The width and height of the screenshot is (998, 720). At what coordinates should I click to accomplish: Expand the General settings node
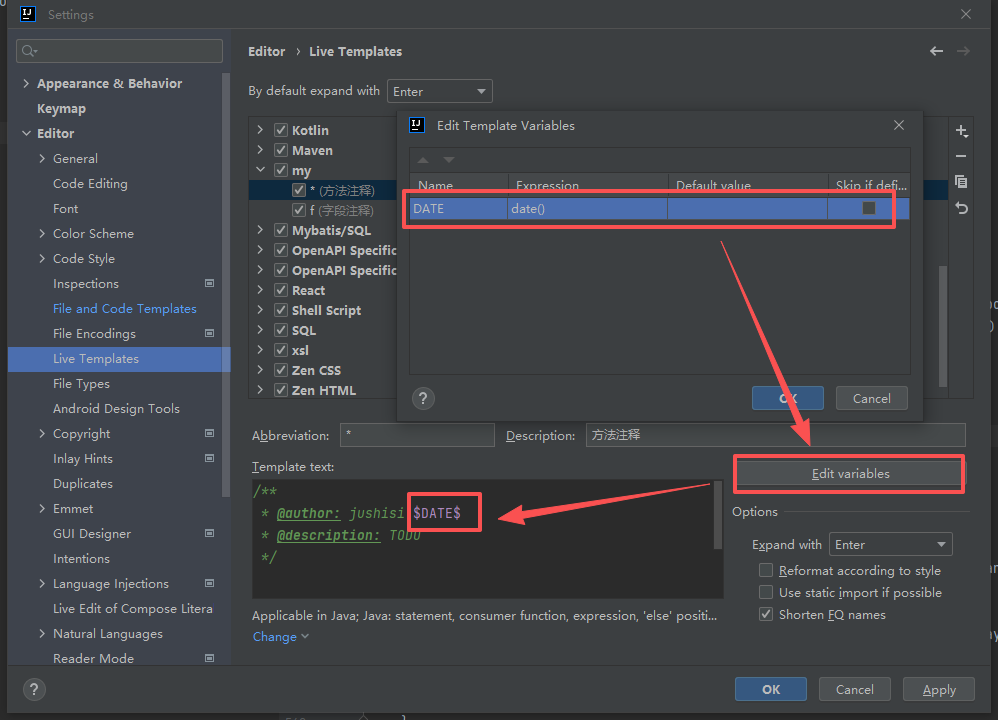coord(42,159)
